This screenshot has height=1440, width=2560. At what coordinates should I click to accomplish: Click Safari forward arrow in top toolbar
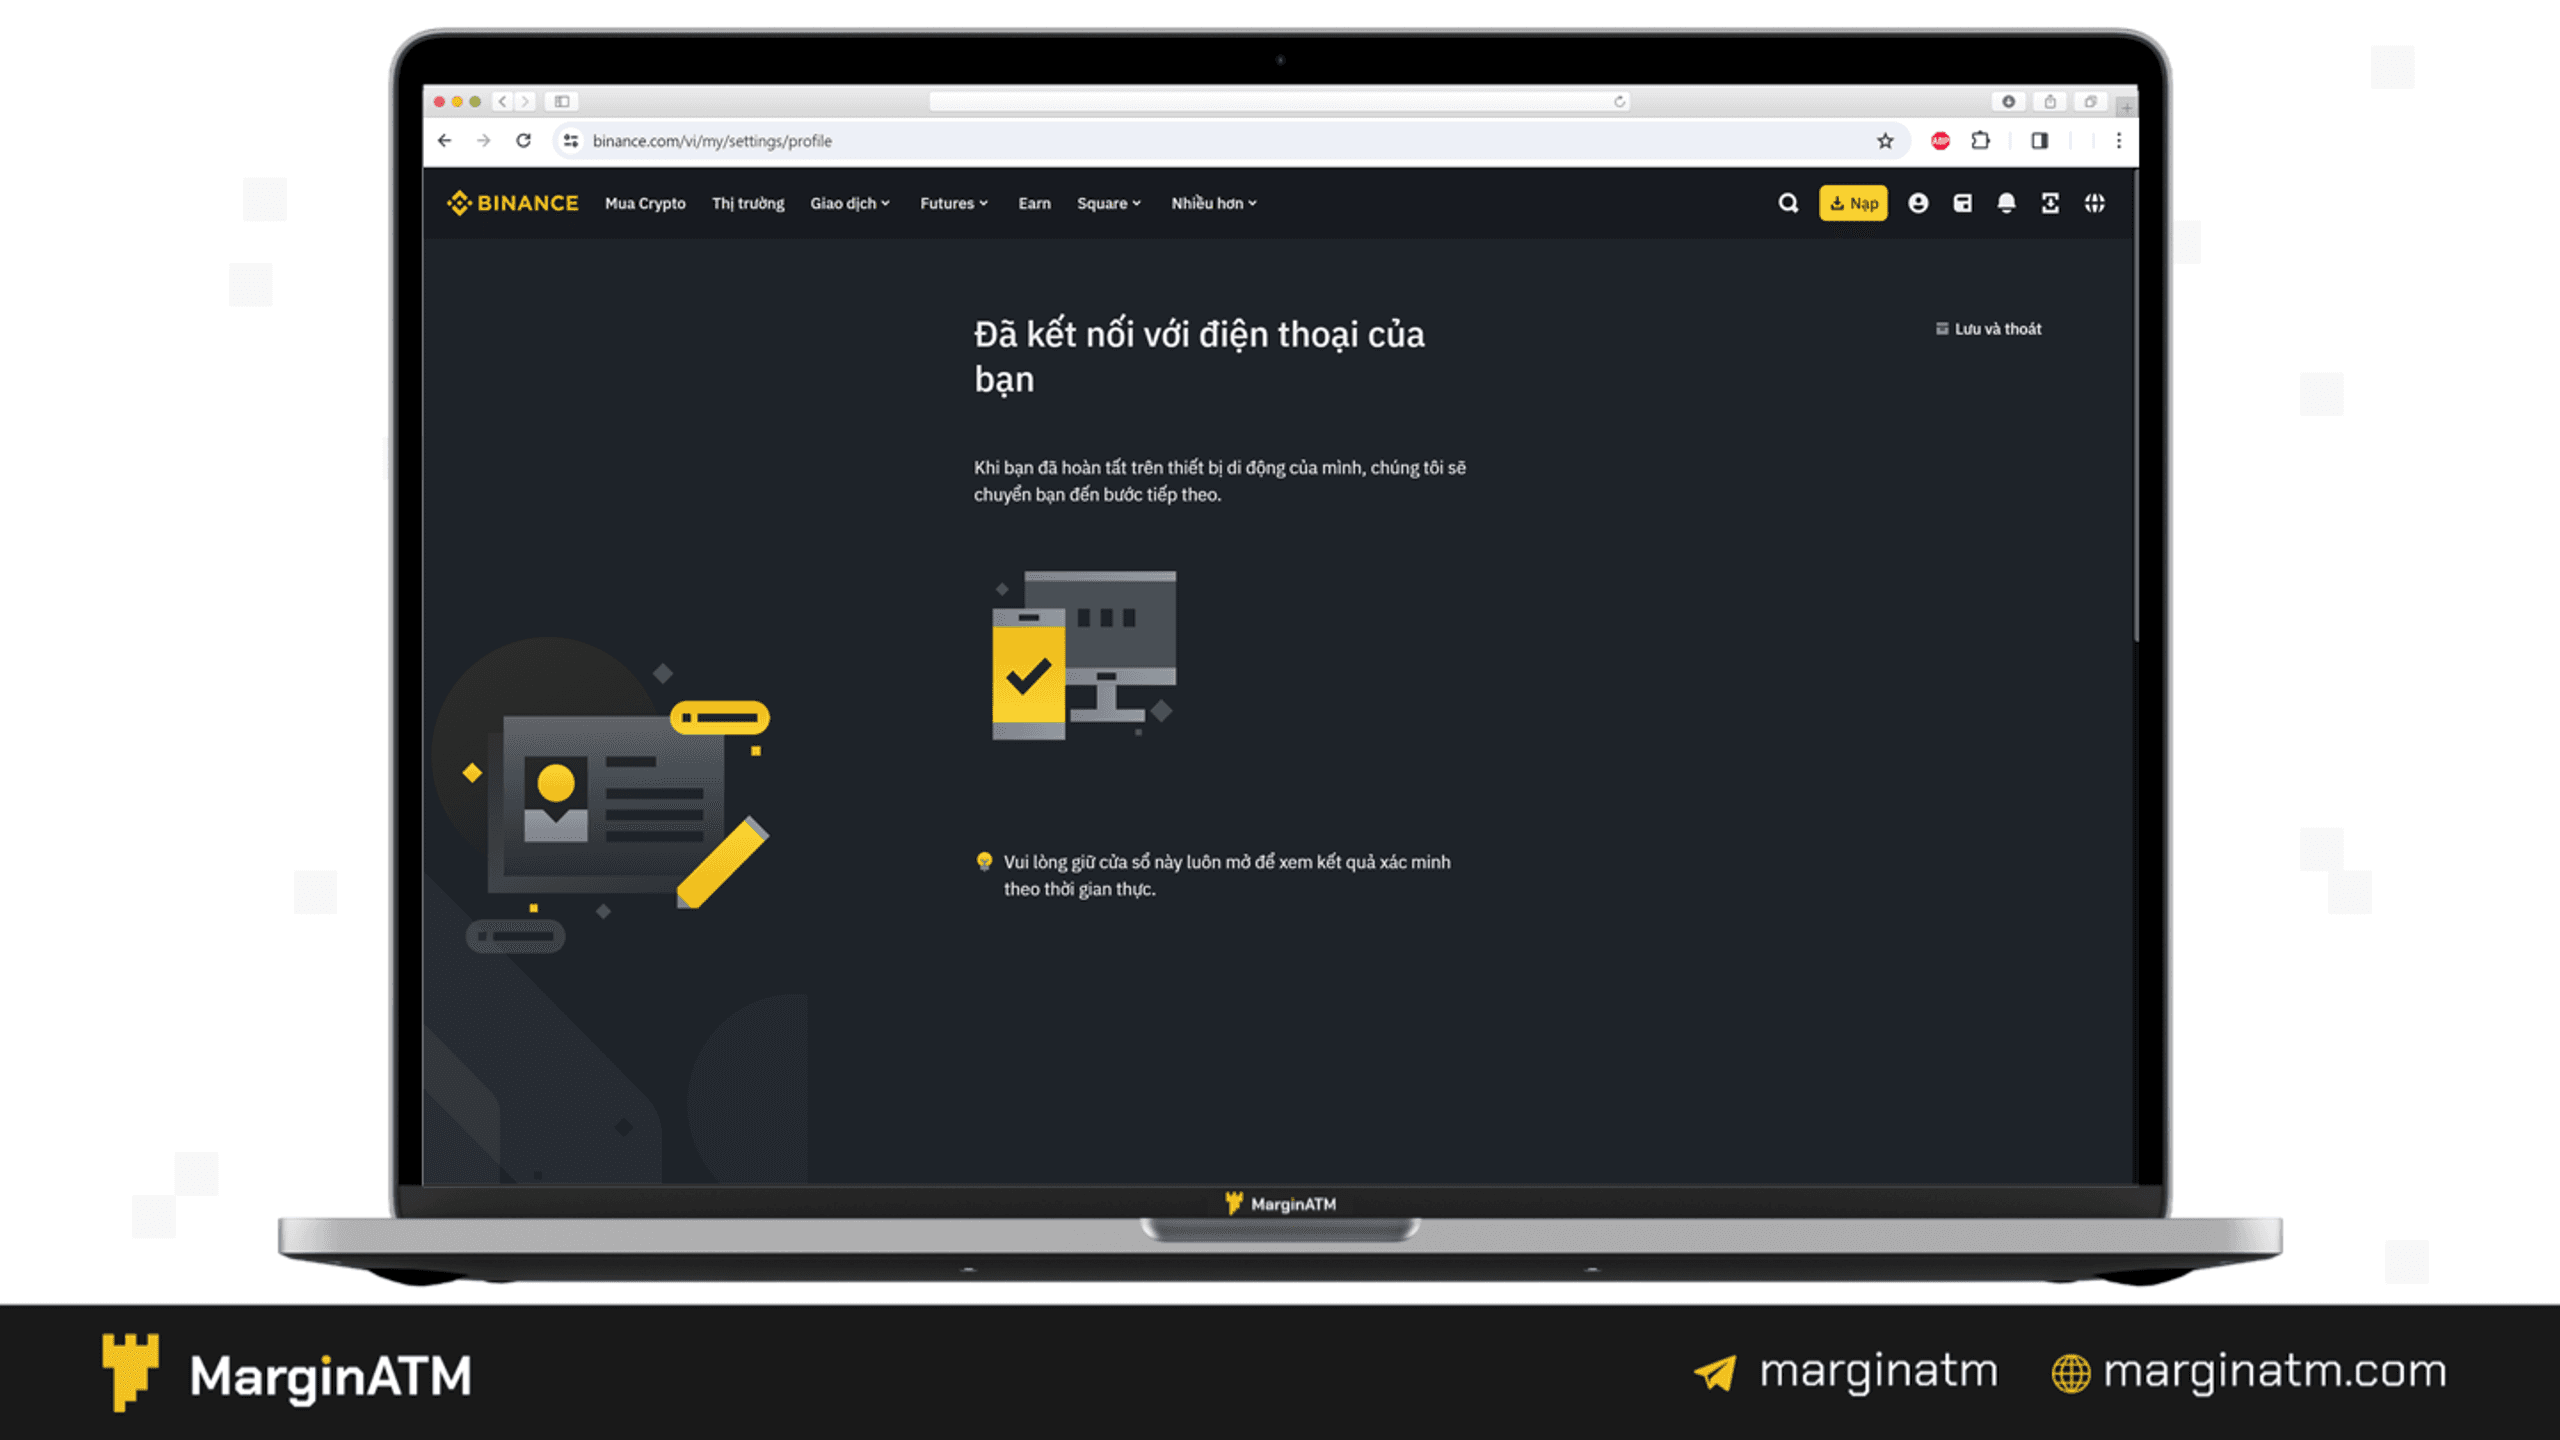coord(525,101)
